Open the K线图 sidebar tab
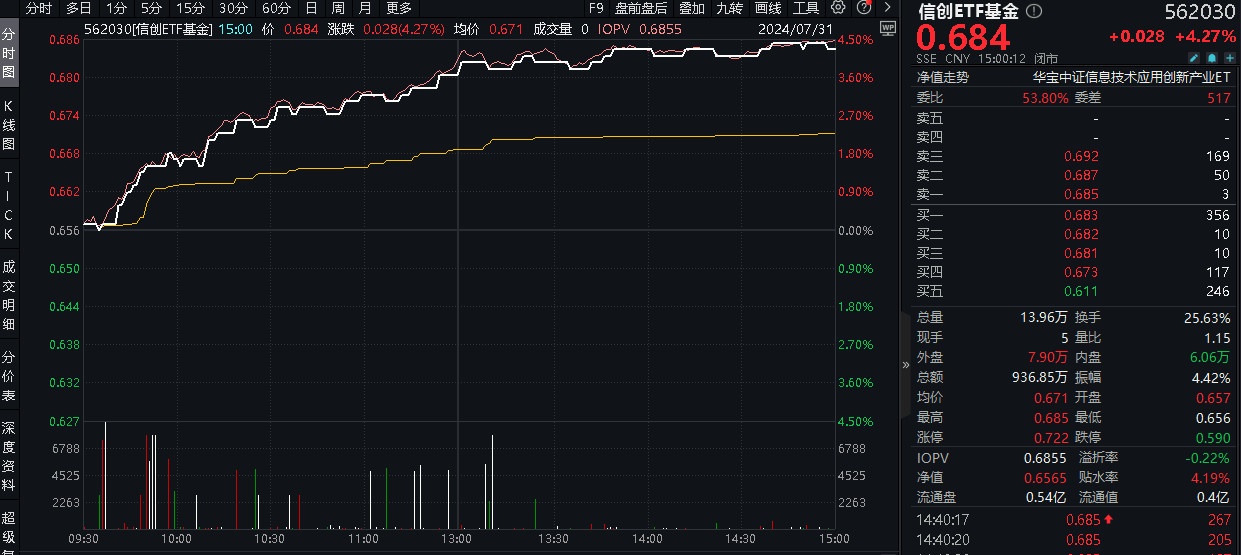The height and width of the screenshot is (555, 1241). tap(9, 124)
